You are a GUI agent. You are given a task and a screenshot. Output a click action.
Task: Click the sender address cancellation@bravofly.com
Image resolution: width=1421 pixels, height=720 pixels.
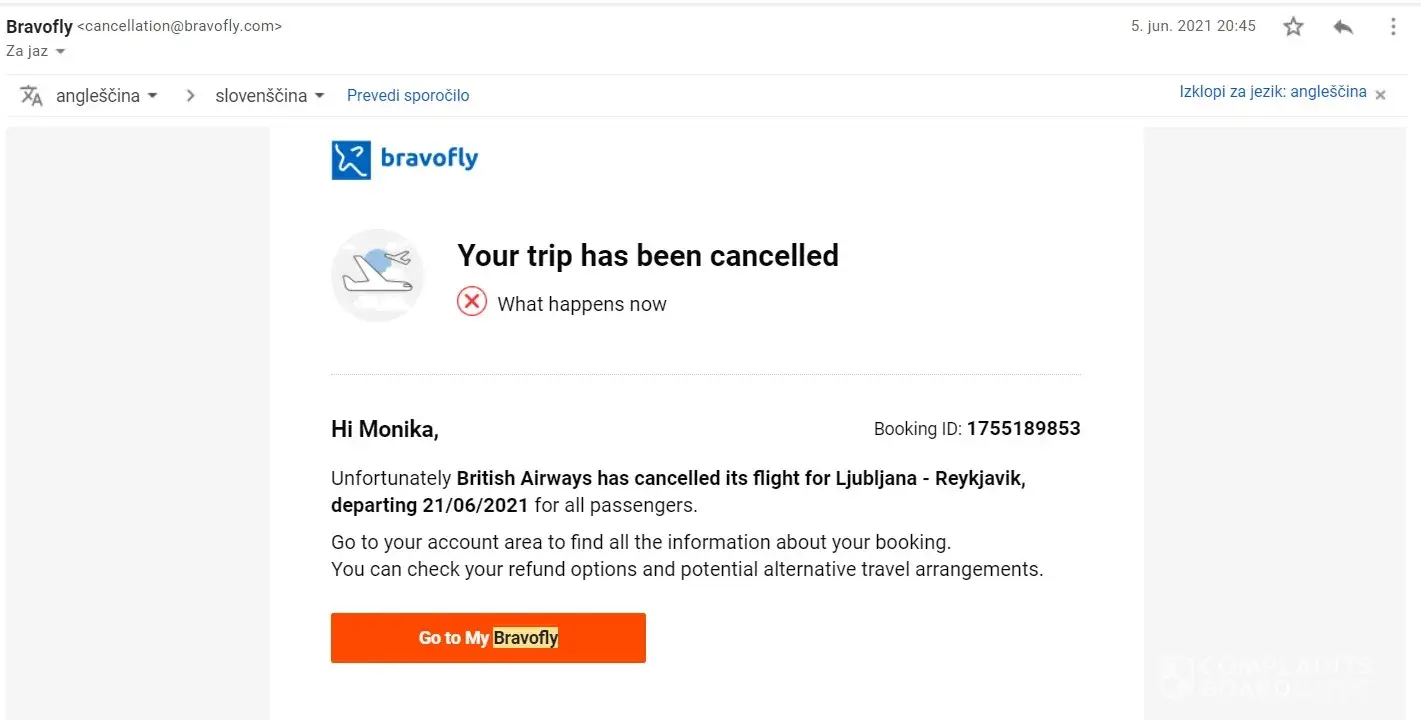180,27
